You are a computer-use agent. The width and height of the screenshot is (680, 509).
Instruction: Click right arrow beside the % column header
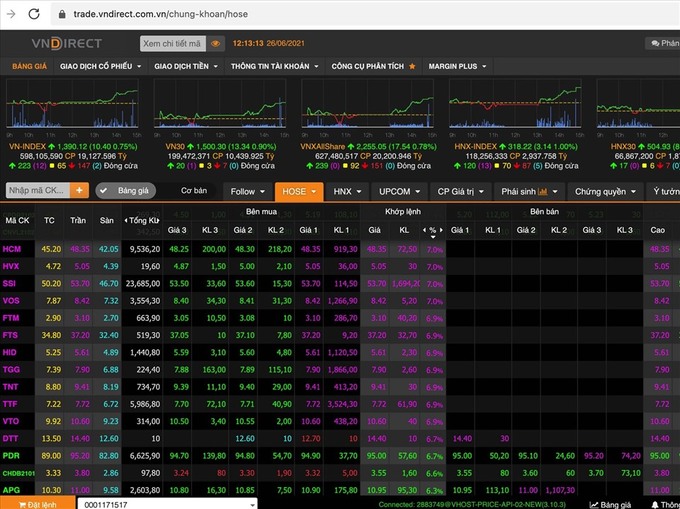(441, 230)
